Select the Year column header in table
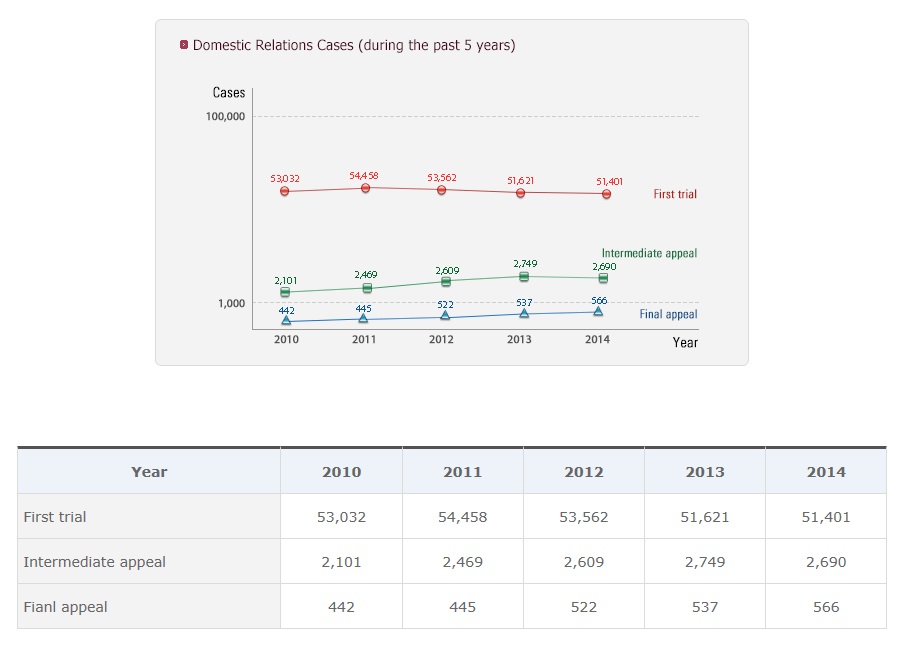This screenshot has height=647, width=899. click(149, 472)
